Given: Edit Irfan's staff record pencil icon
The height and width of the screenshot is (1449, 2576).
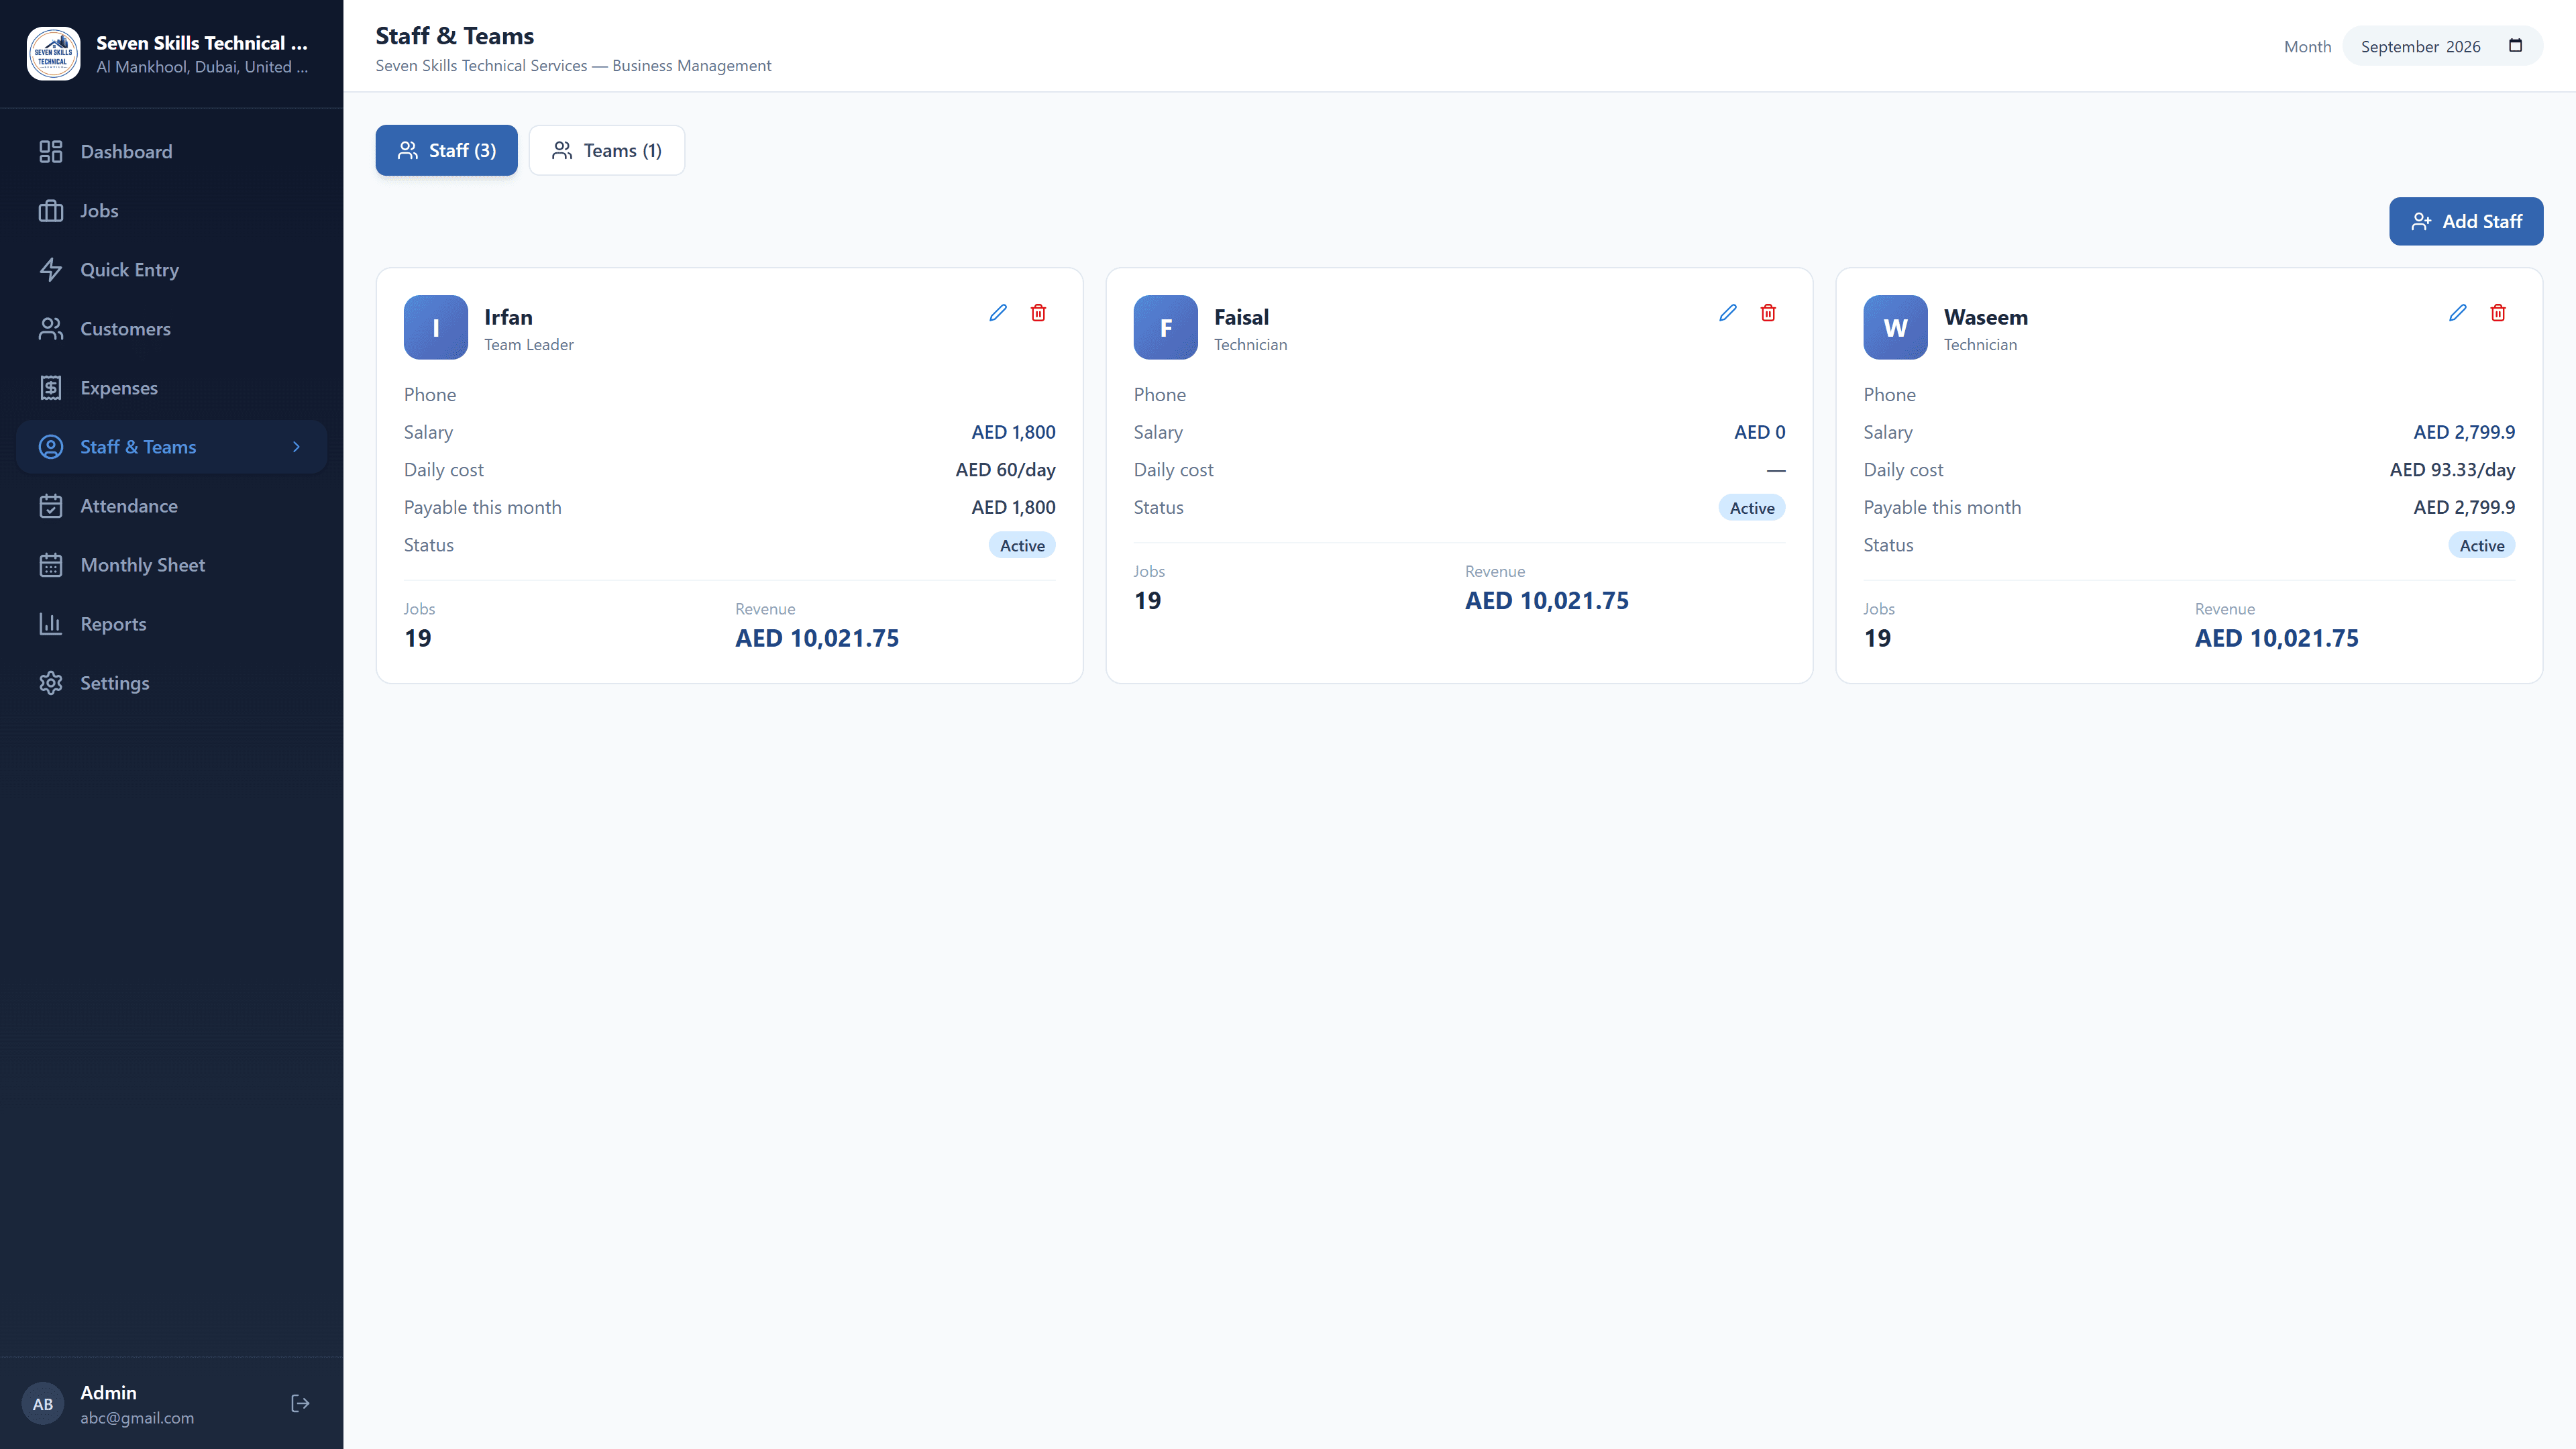Looking at the screenshot, I should pos(998,313).
